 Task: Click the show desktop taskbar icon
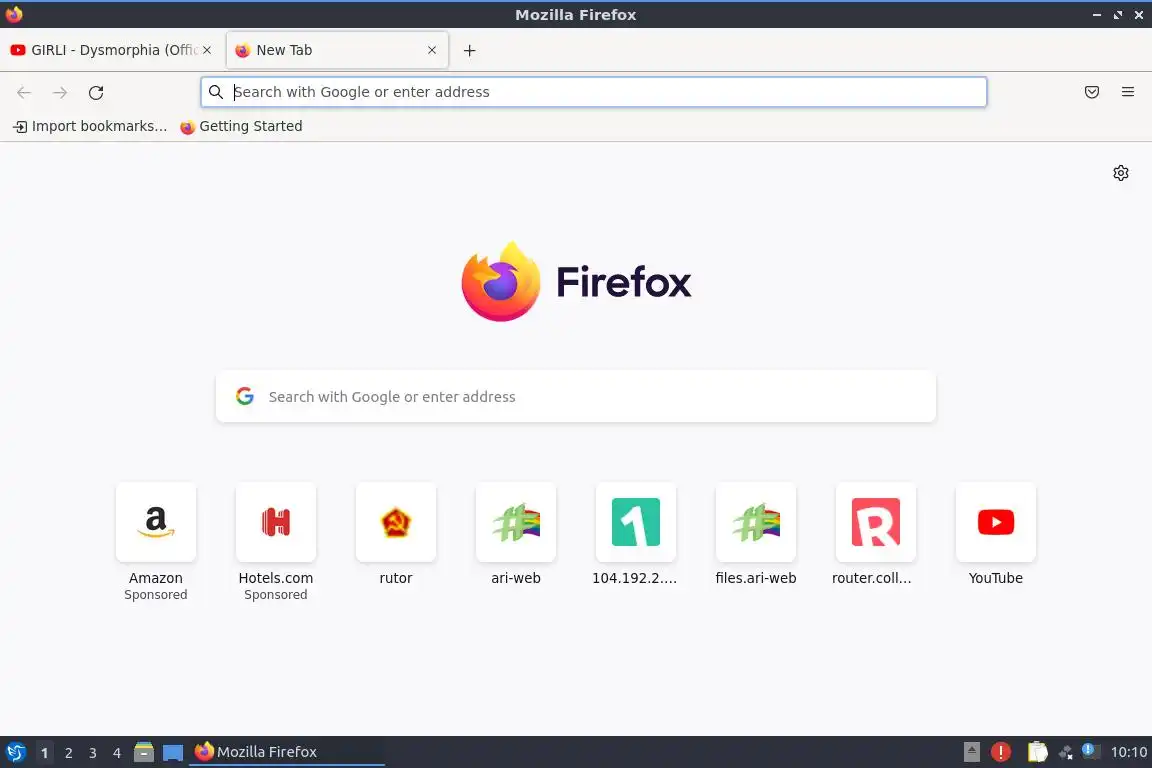pyautogui.click(x=173, y=753)
